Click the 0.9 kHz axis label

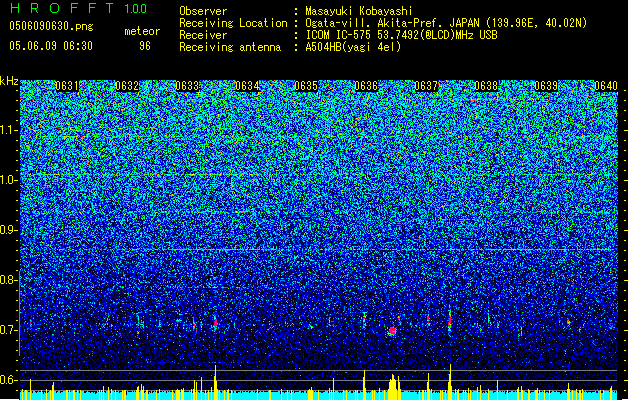click(8, 230)
